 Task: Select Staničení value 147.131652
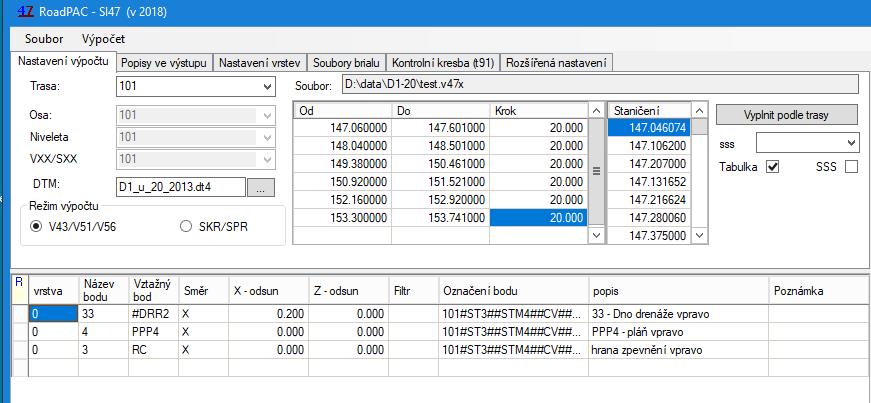click(x=649, y=181)
